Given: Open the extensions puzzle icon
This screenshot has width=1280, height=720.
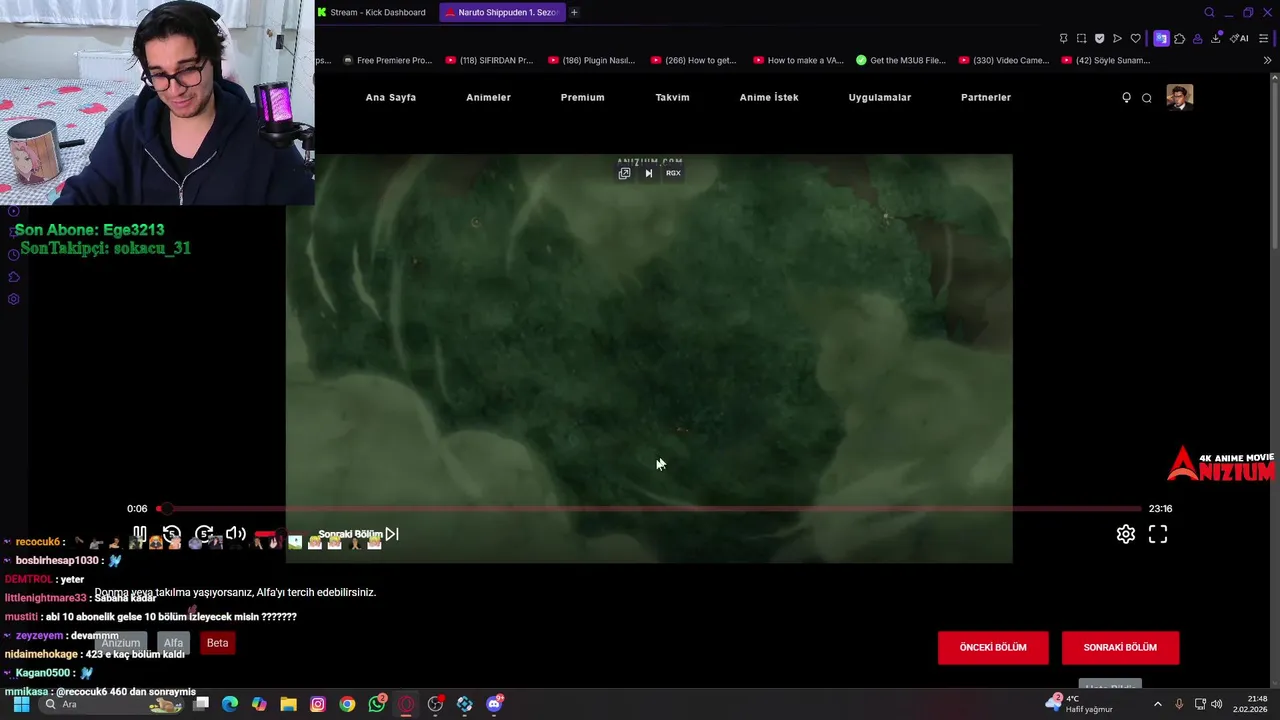Looking at the screenshot, I should click(x=1179, y=38).
